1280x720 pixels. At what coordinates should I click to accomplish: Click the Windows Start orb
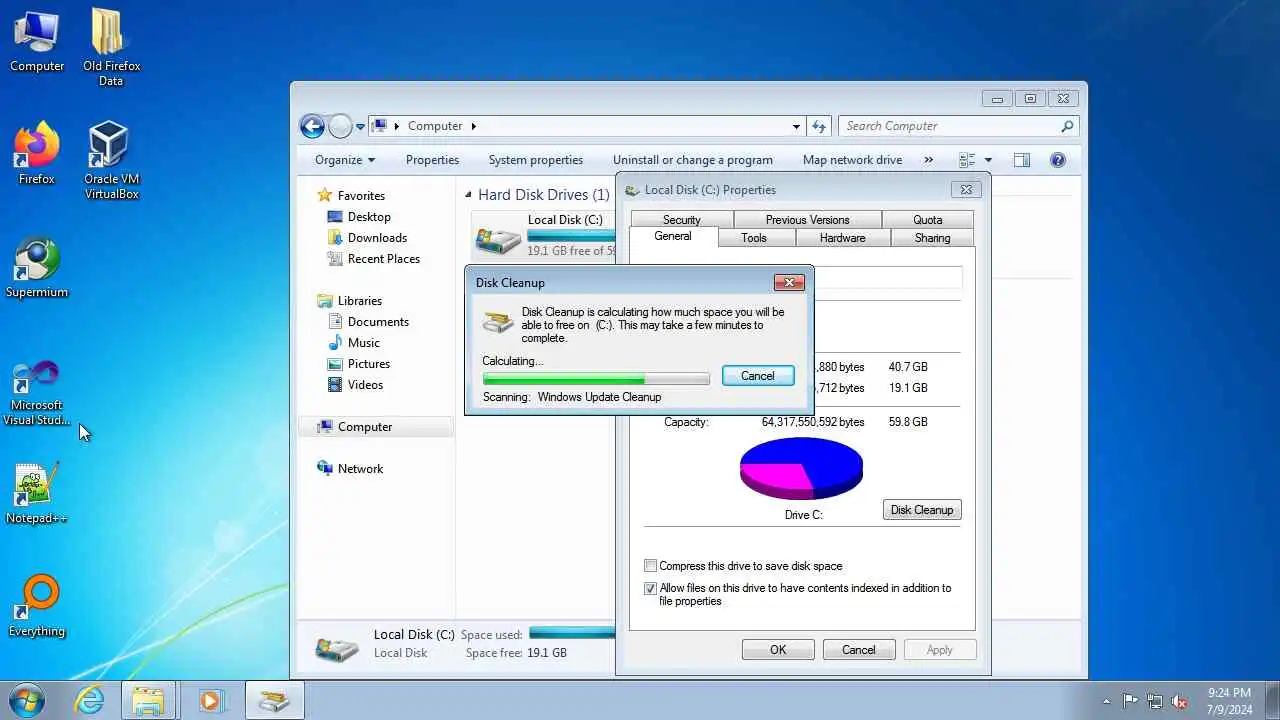coord(27,700)
